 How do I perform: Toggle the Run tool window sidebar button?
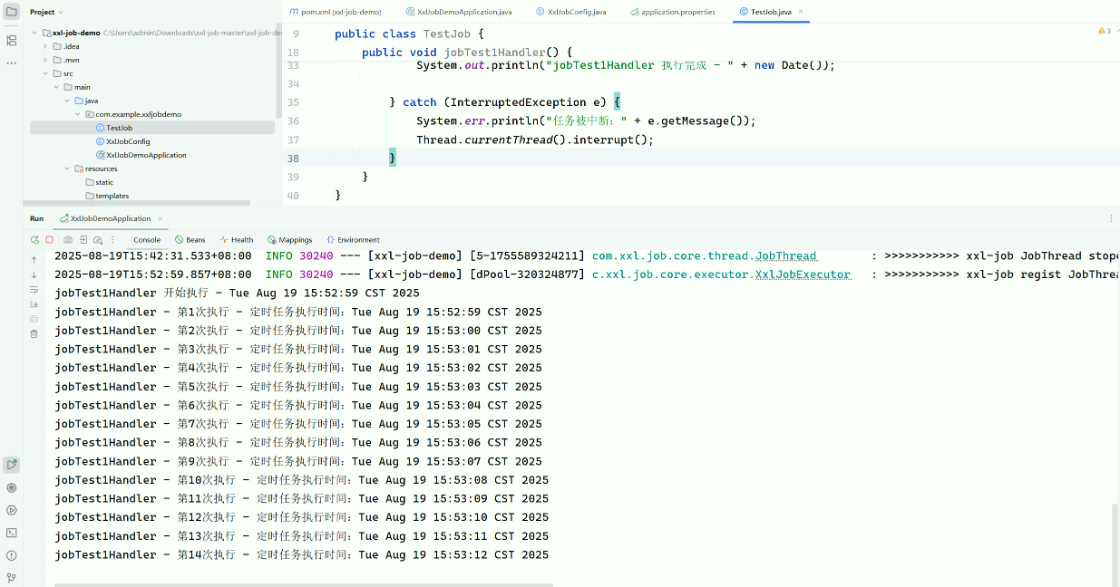click(11, 465)
